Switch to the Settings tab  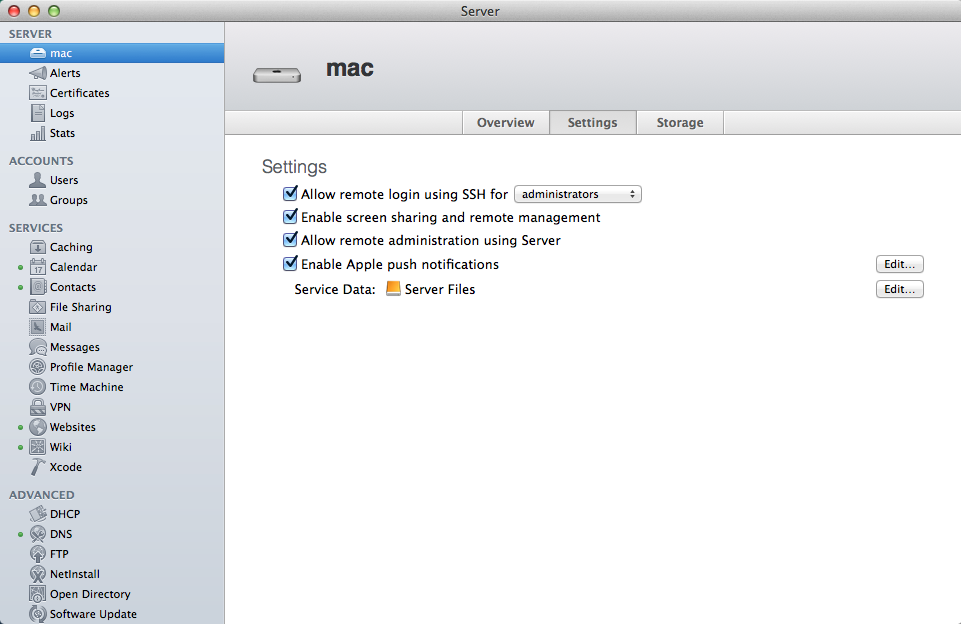coord(593,123)
